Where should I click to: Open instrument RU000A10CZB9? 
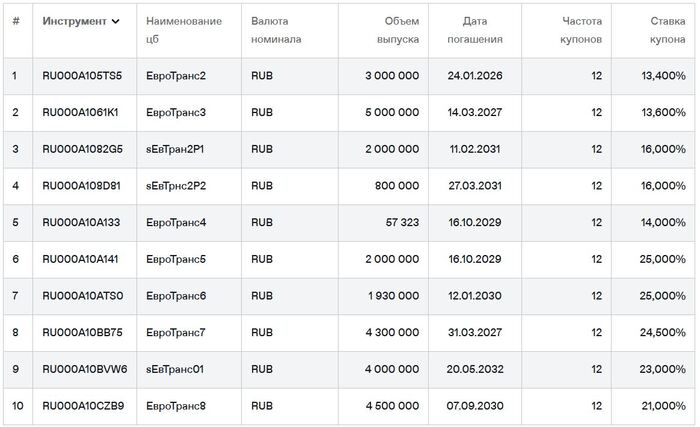tap(82, 405)
